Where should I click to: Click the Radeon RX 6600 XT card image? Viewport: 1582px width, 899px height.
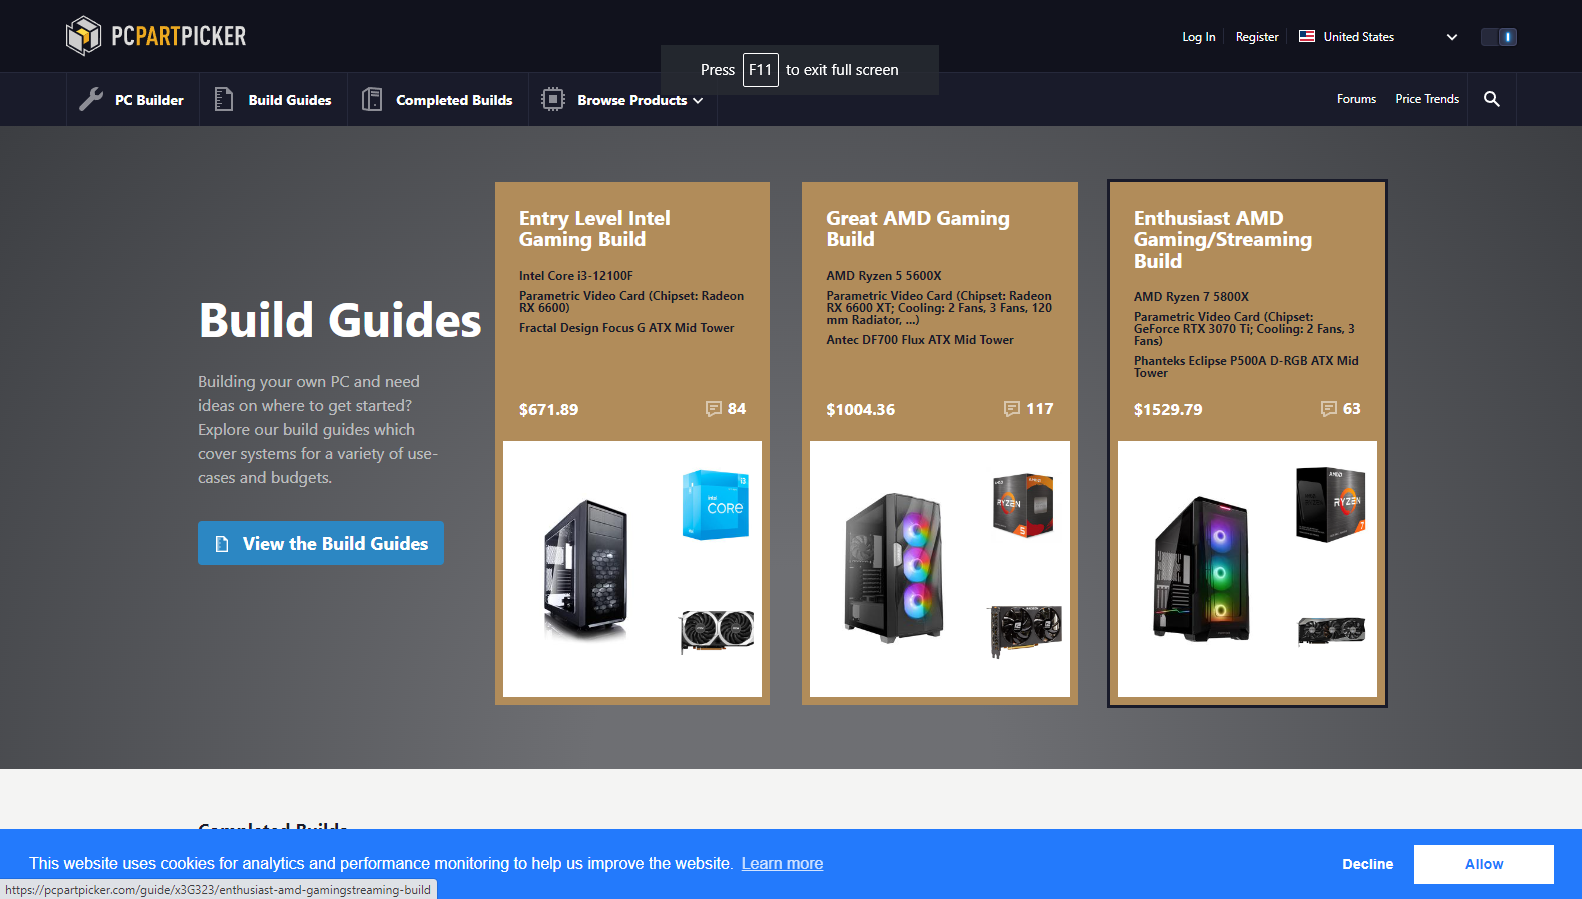[1025, 630]
